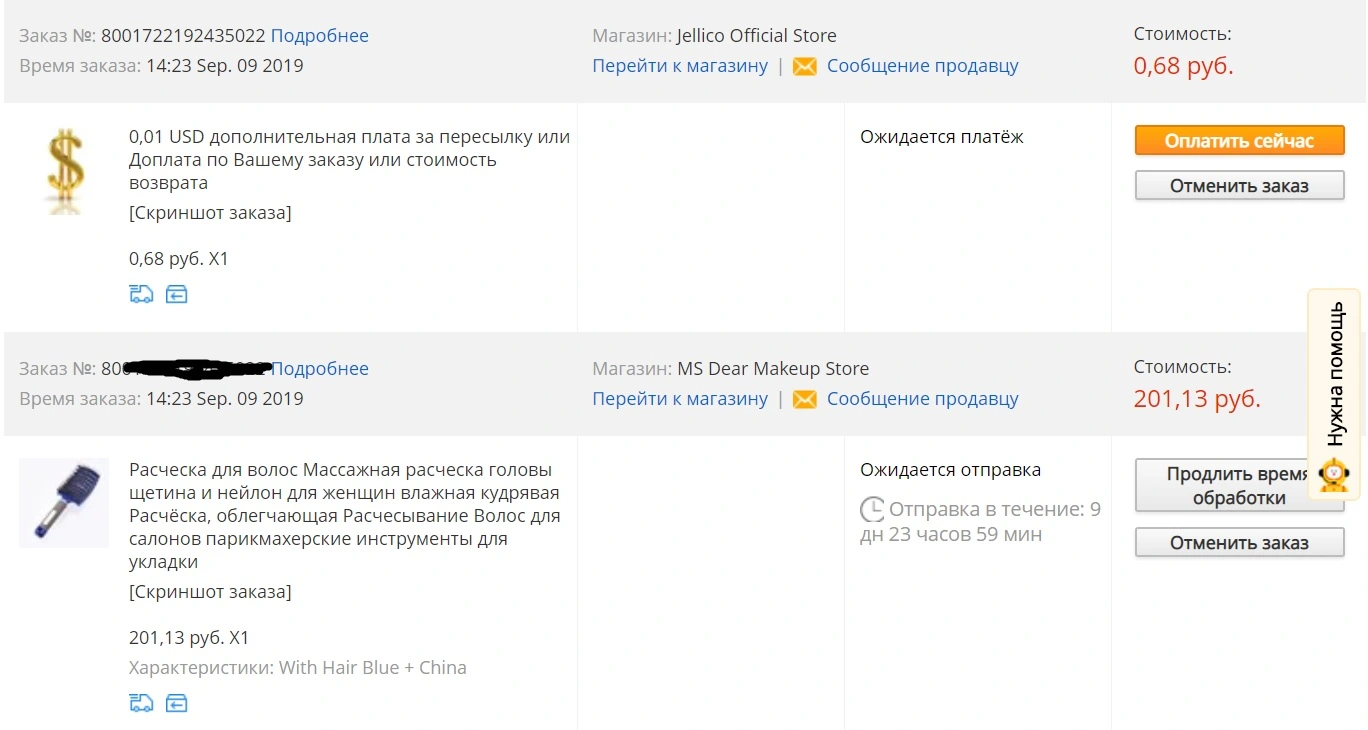Click the truck delivery icon under Jellico order
This screenshot has height=730, width=1368.
click(x=141, y=294)
